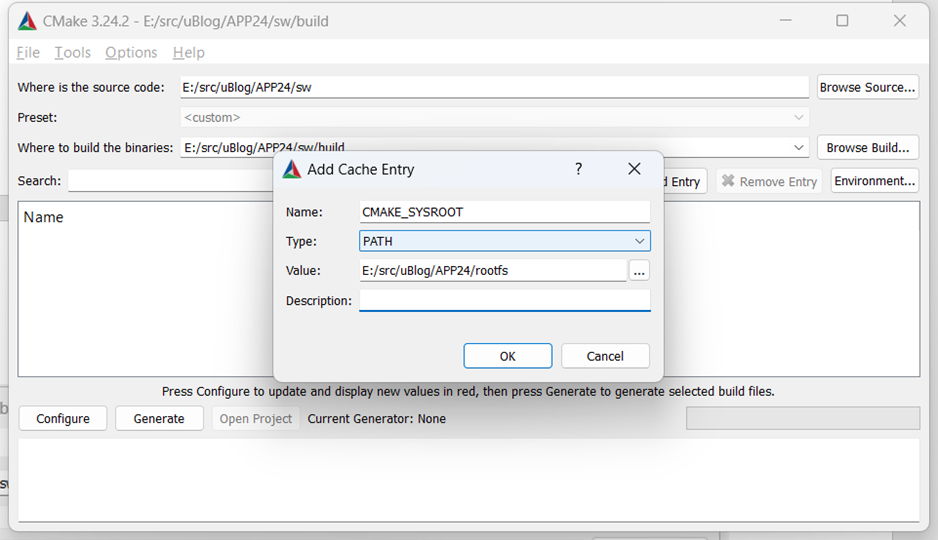Click the Name field containing CMAKE_SYSROOT

click(x=505, y=212)
